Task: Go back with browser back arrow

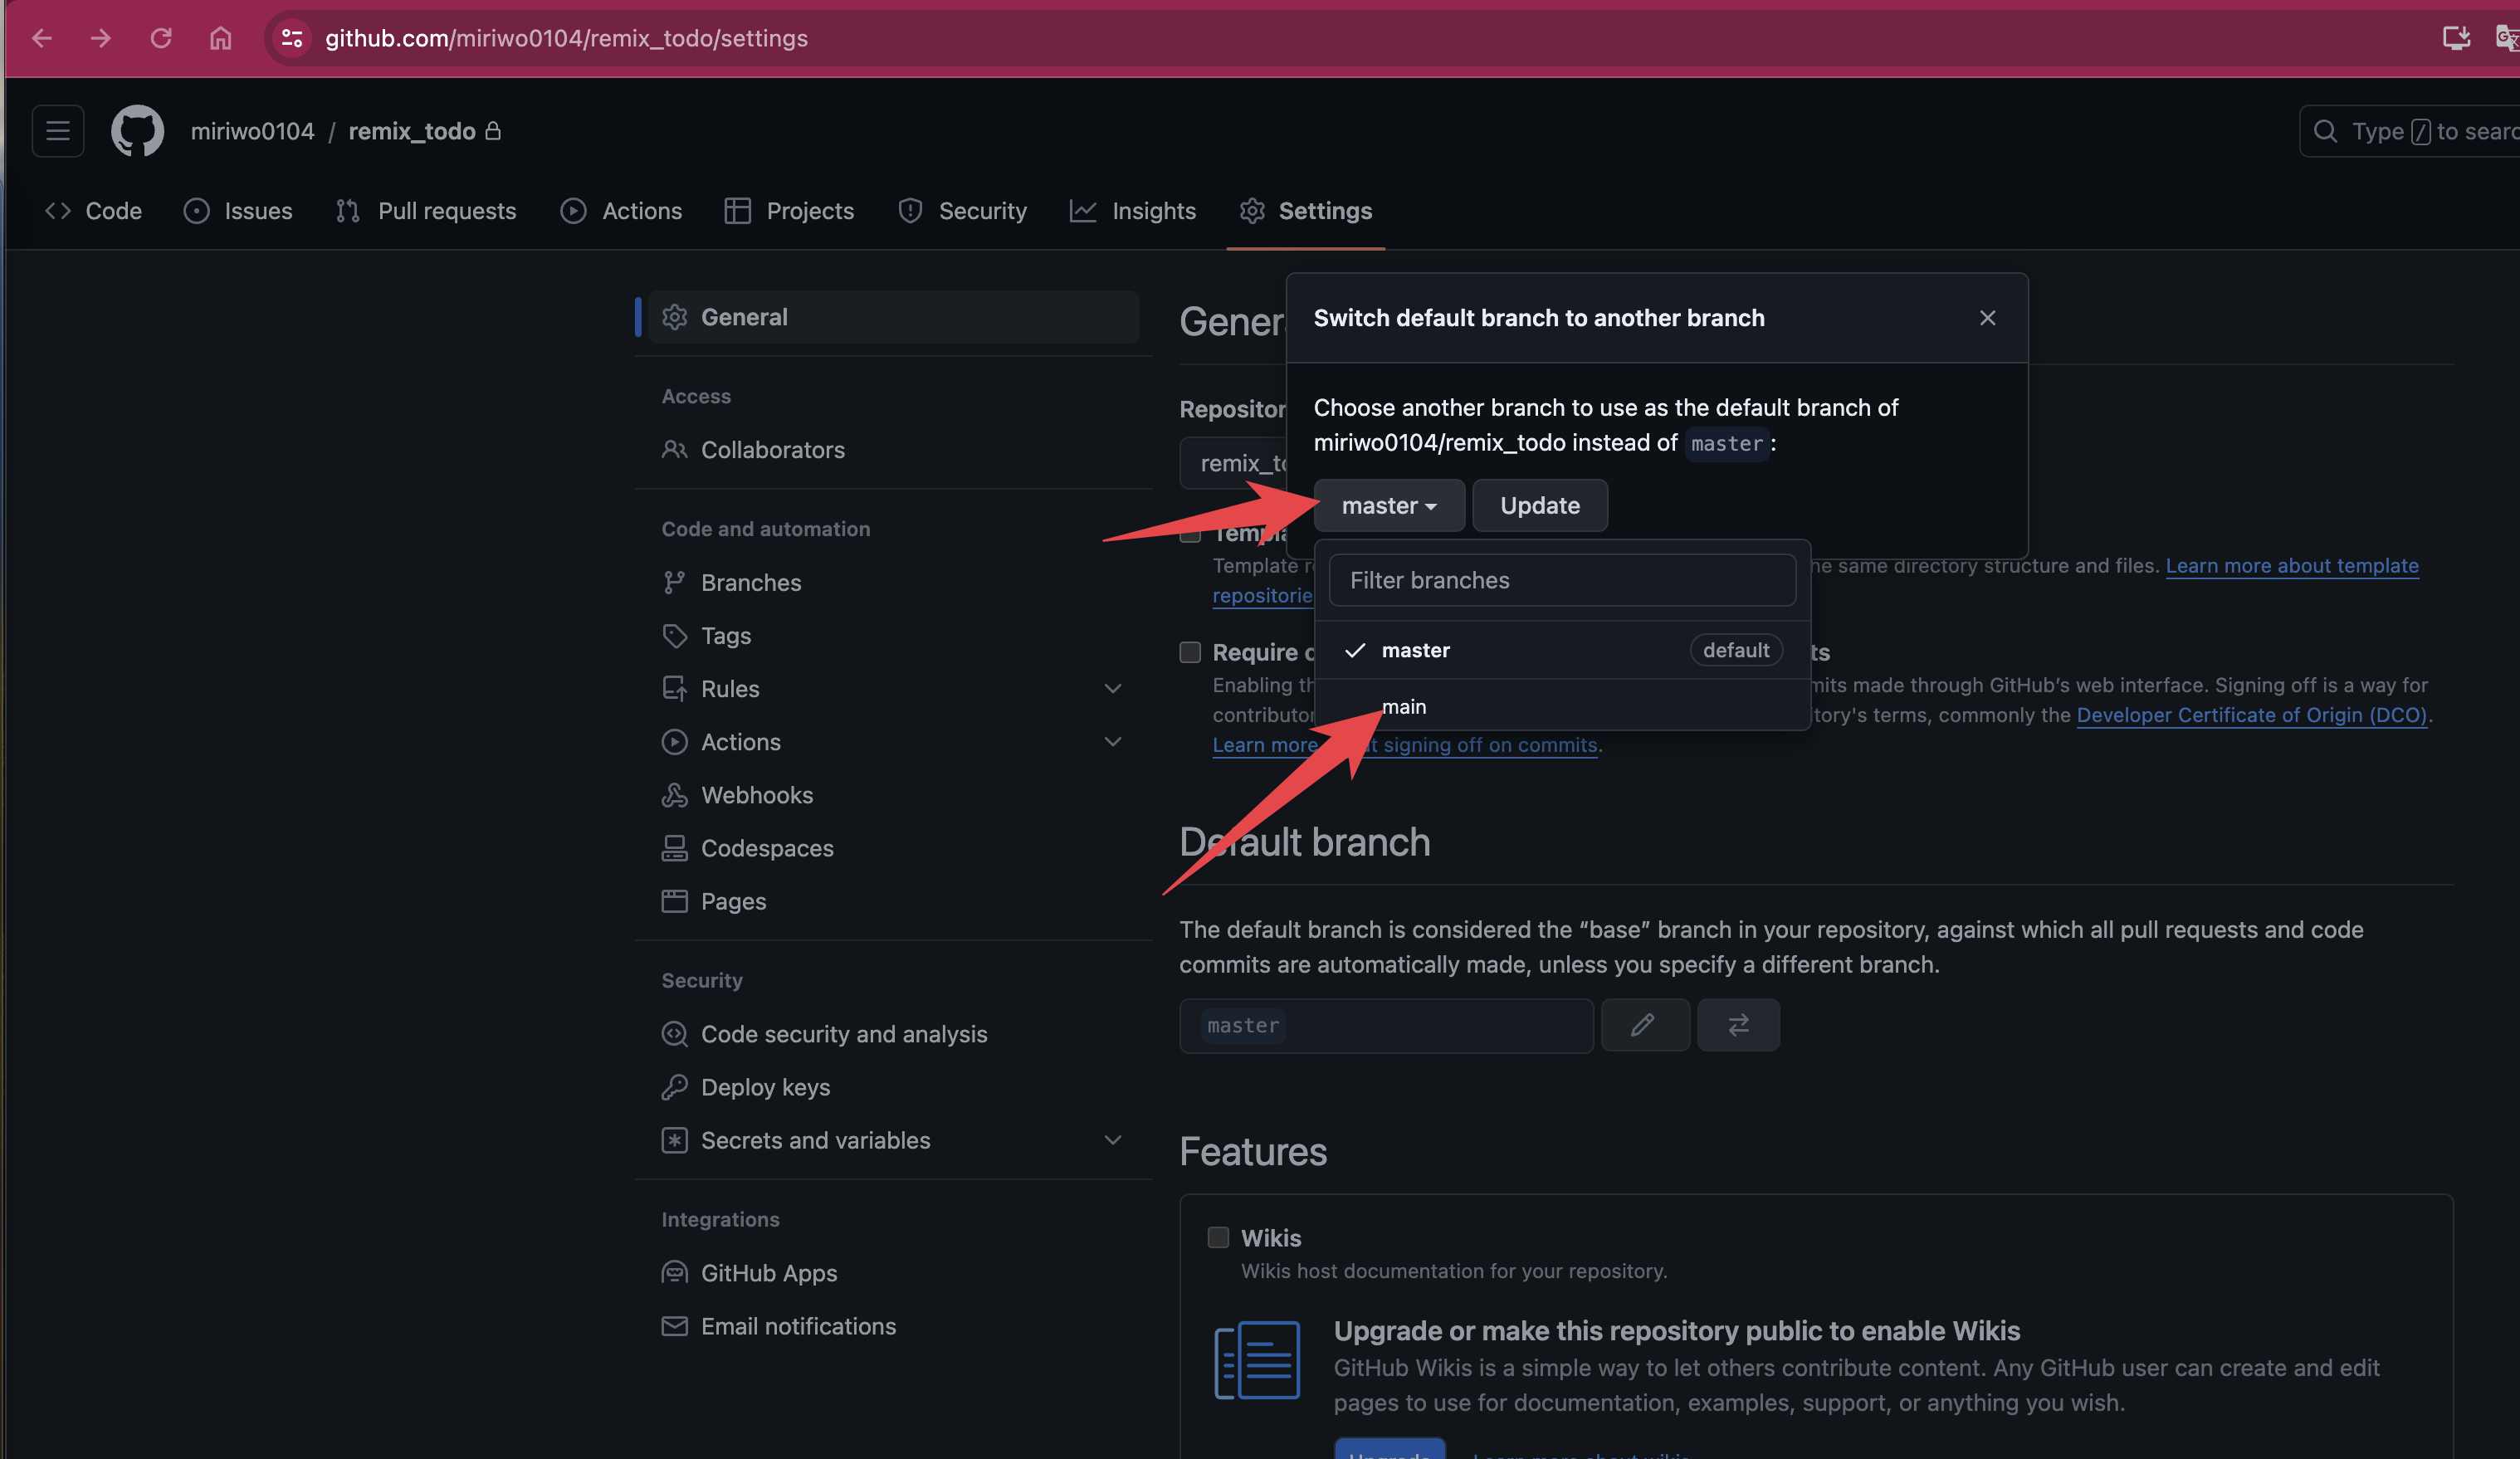Action: (42, 38)
